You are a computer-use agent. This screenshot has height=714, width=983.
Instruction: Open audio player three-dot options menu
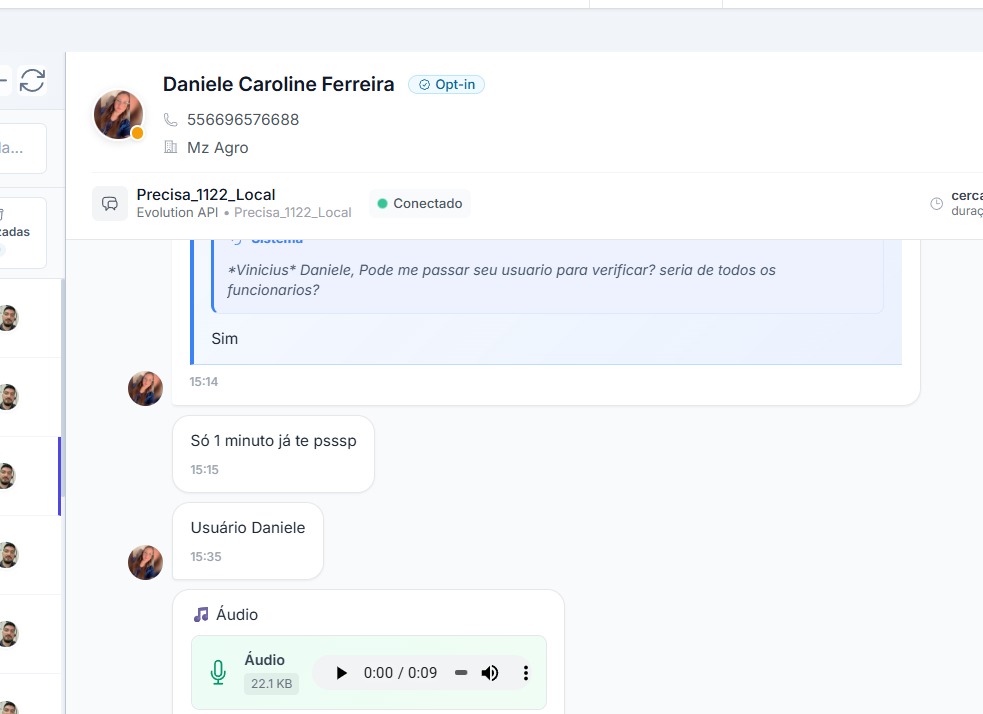click(526, 673)
